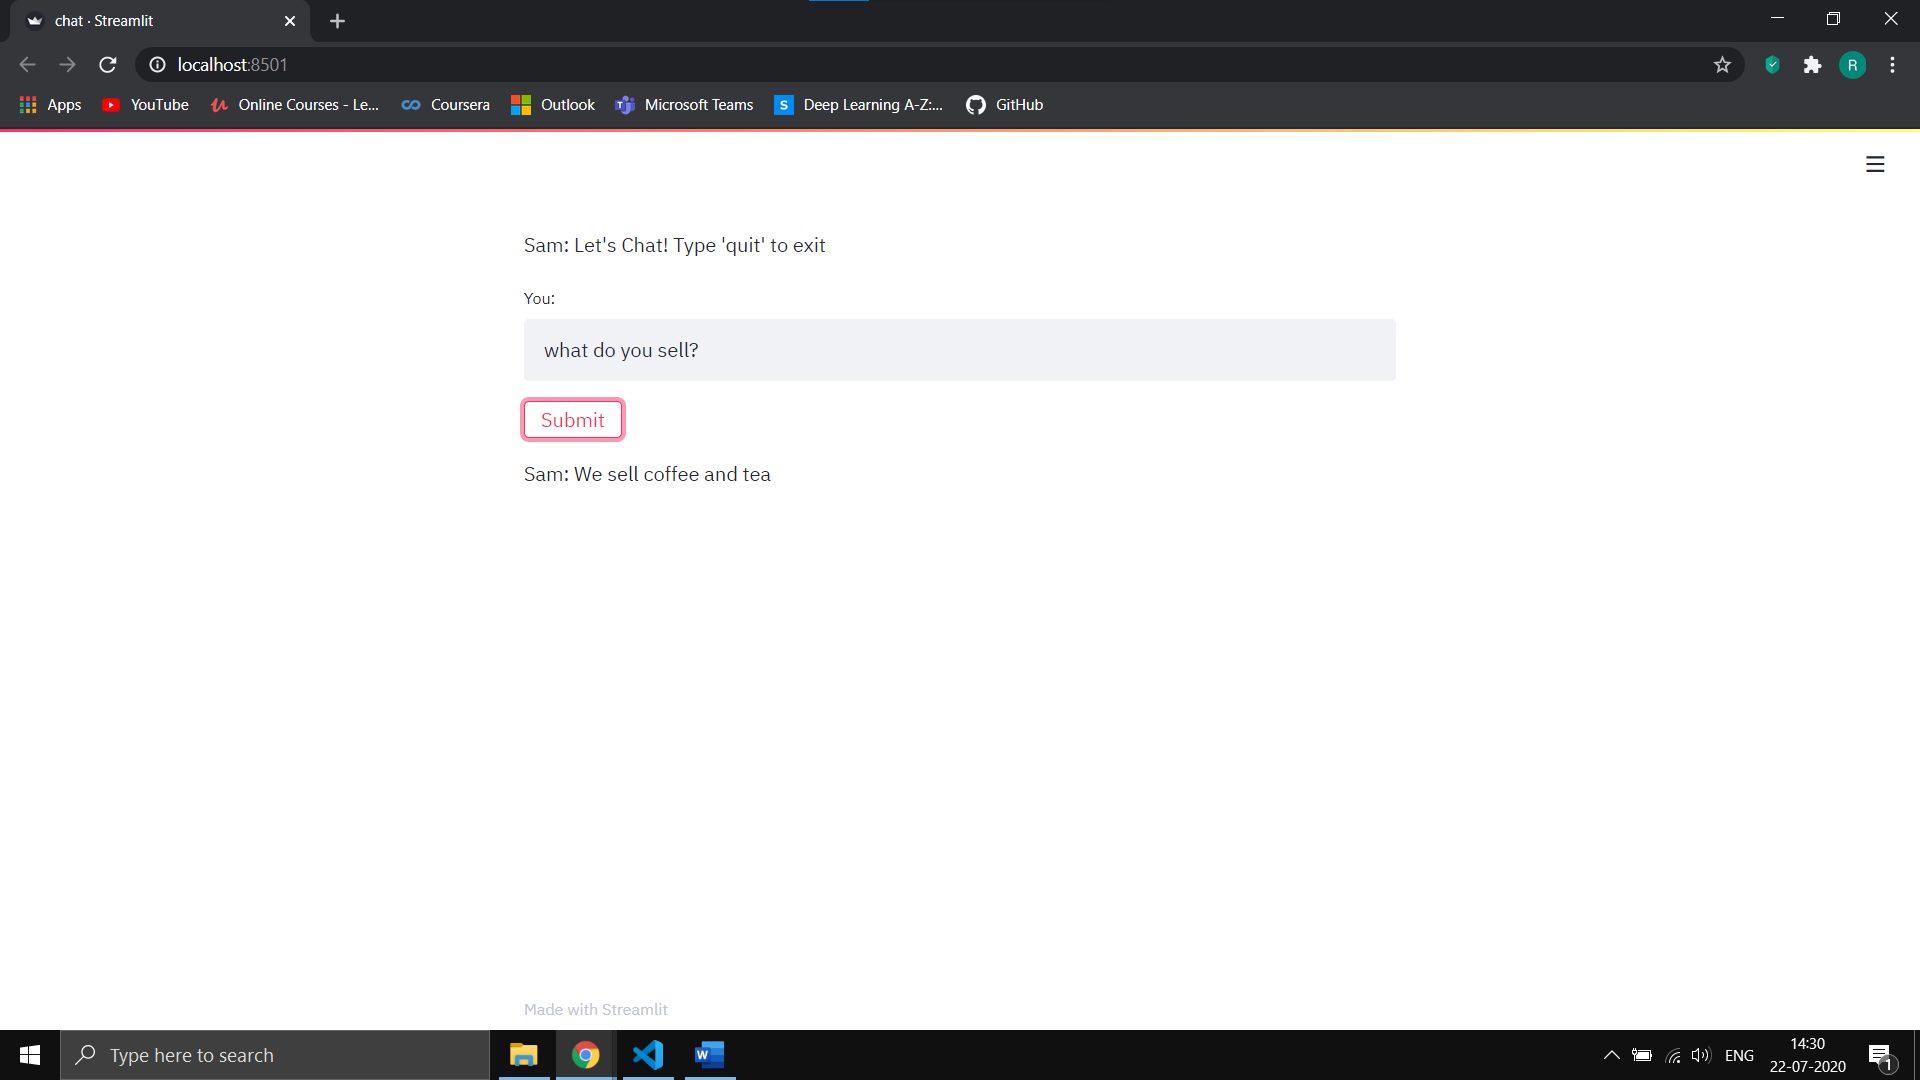Open the Chrome three-dot menu
Image resolution: width=1920 pixels, height=1080 pixels.
(1892, 65)
